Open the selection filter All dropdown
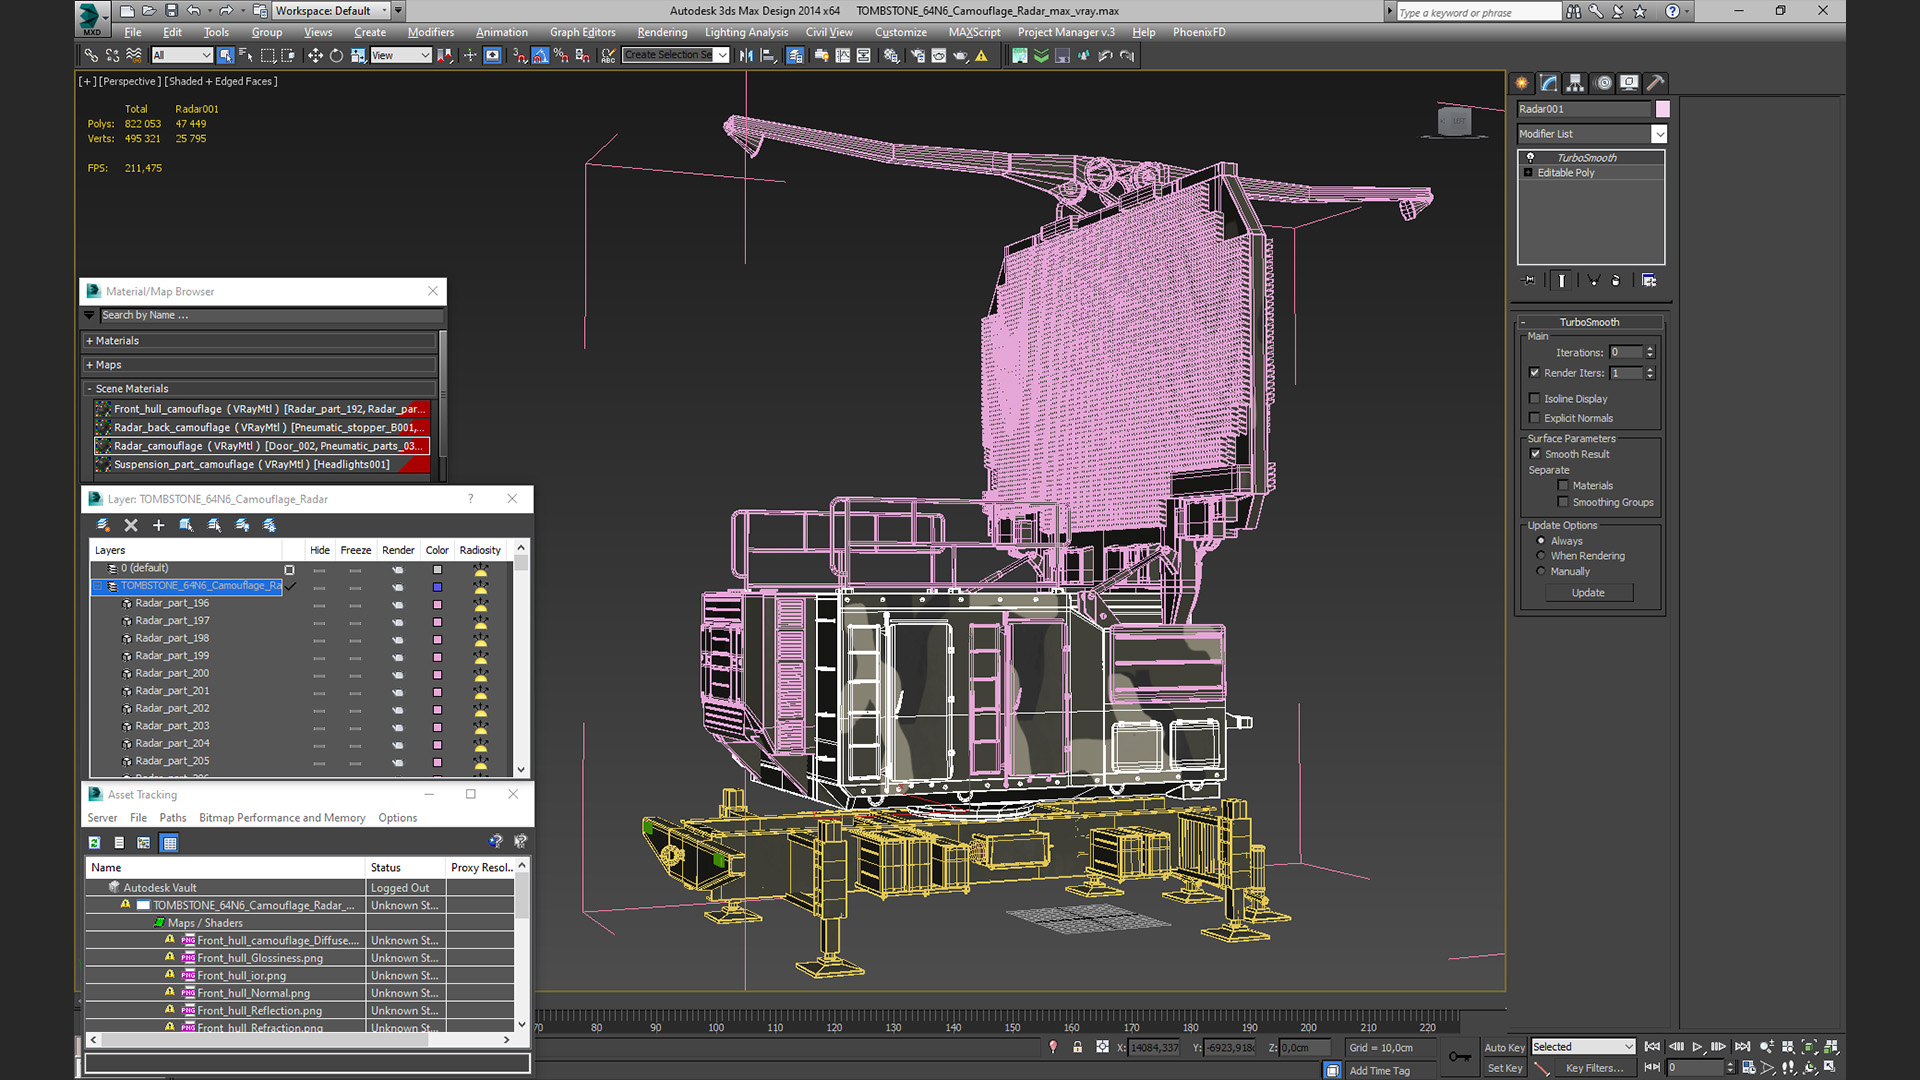Image resolution: width=1920 pixels, height=1080 pixels. coord(182,56)
